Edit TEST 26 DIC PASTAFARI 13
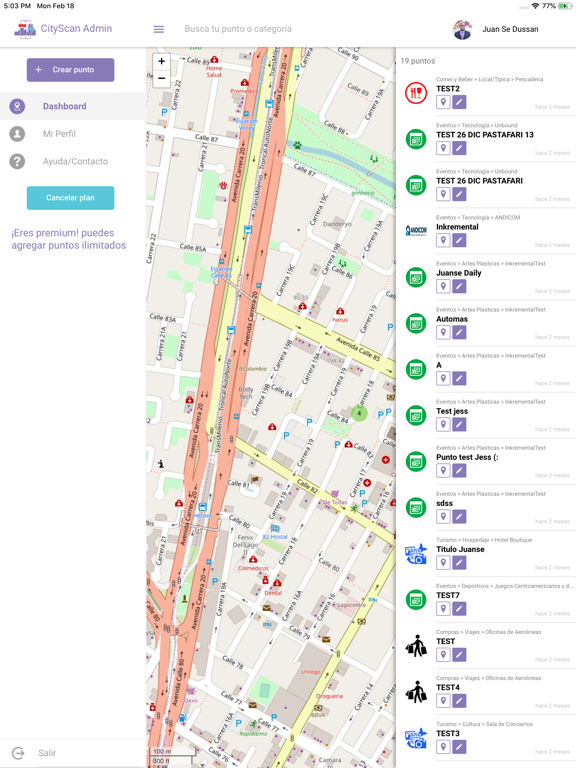This screenshot has height=768, width=576. tap(459, 148)
